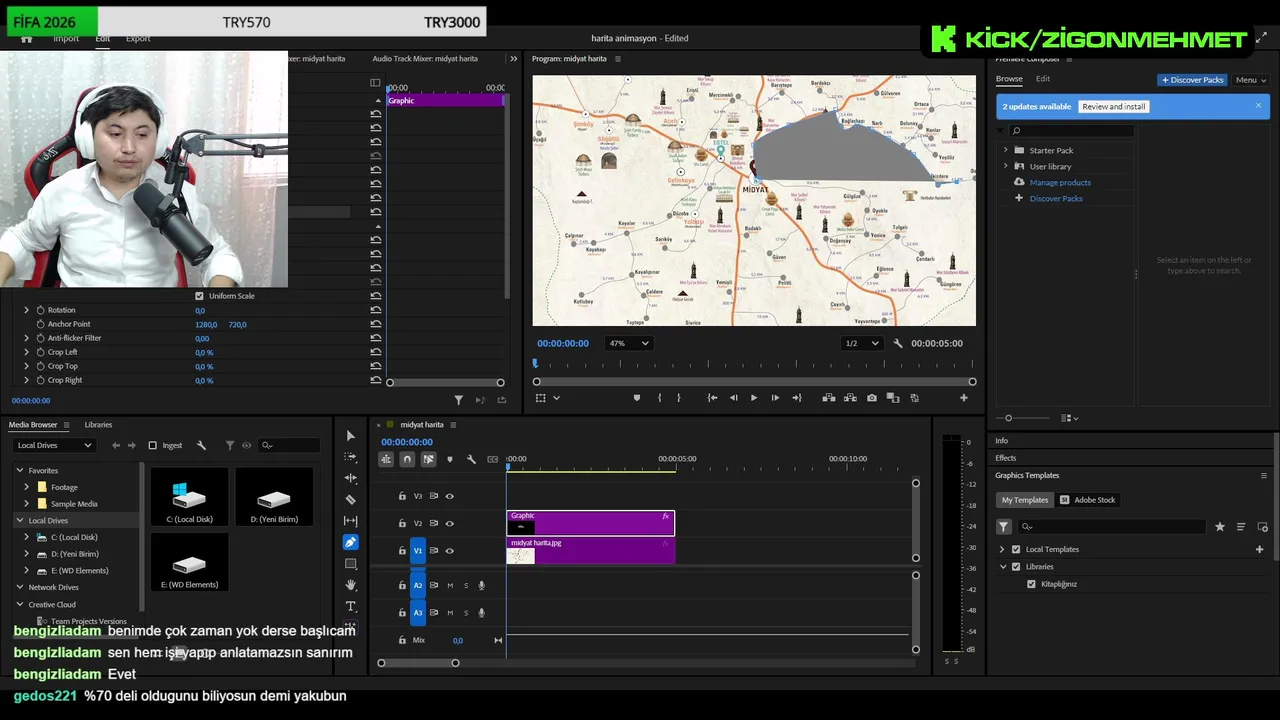Open the 1/2 playback resolution dropdown
The height and width of the screenshot is (720, 1280).
[862, 343]
